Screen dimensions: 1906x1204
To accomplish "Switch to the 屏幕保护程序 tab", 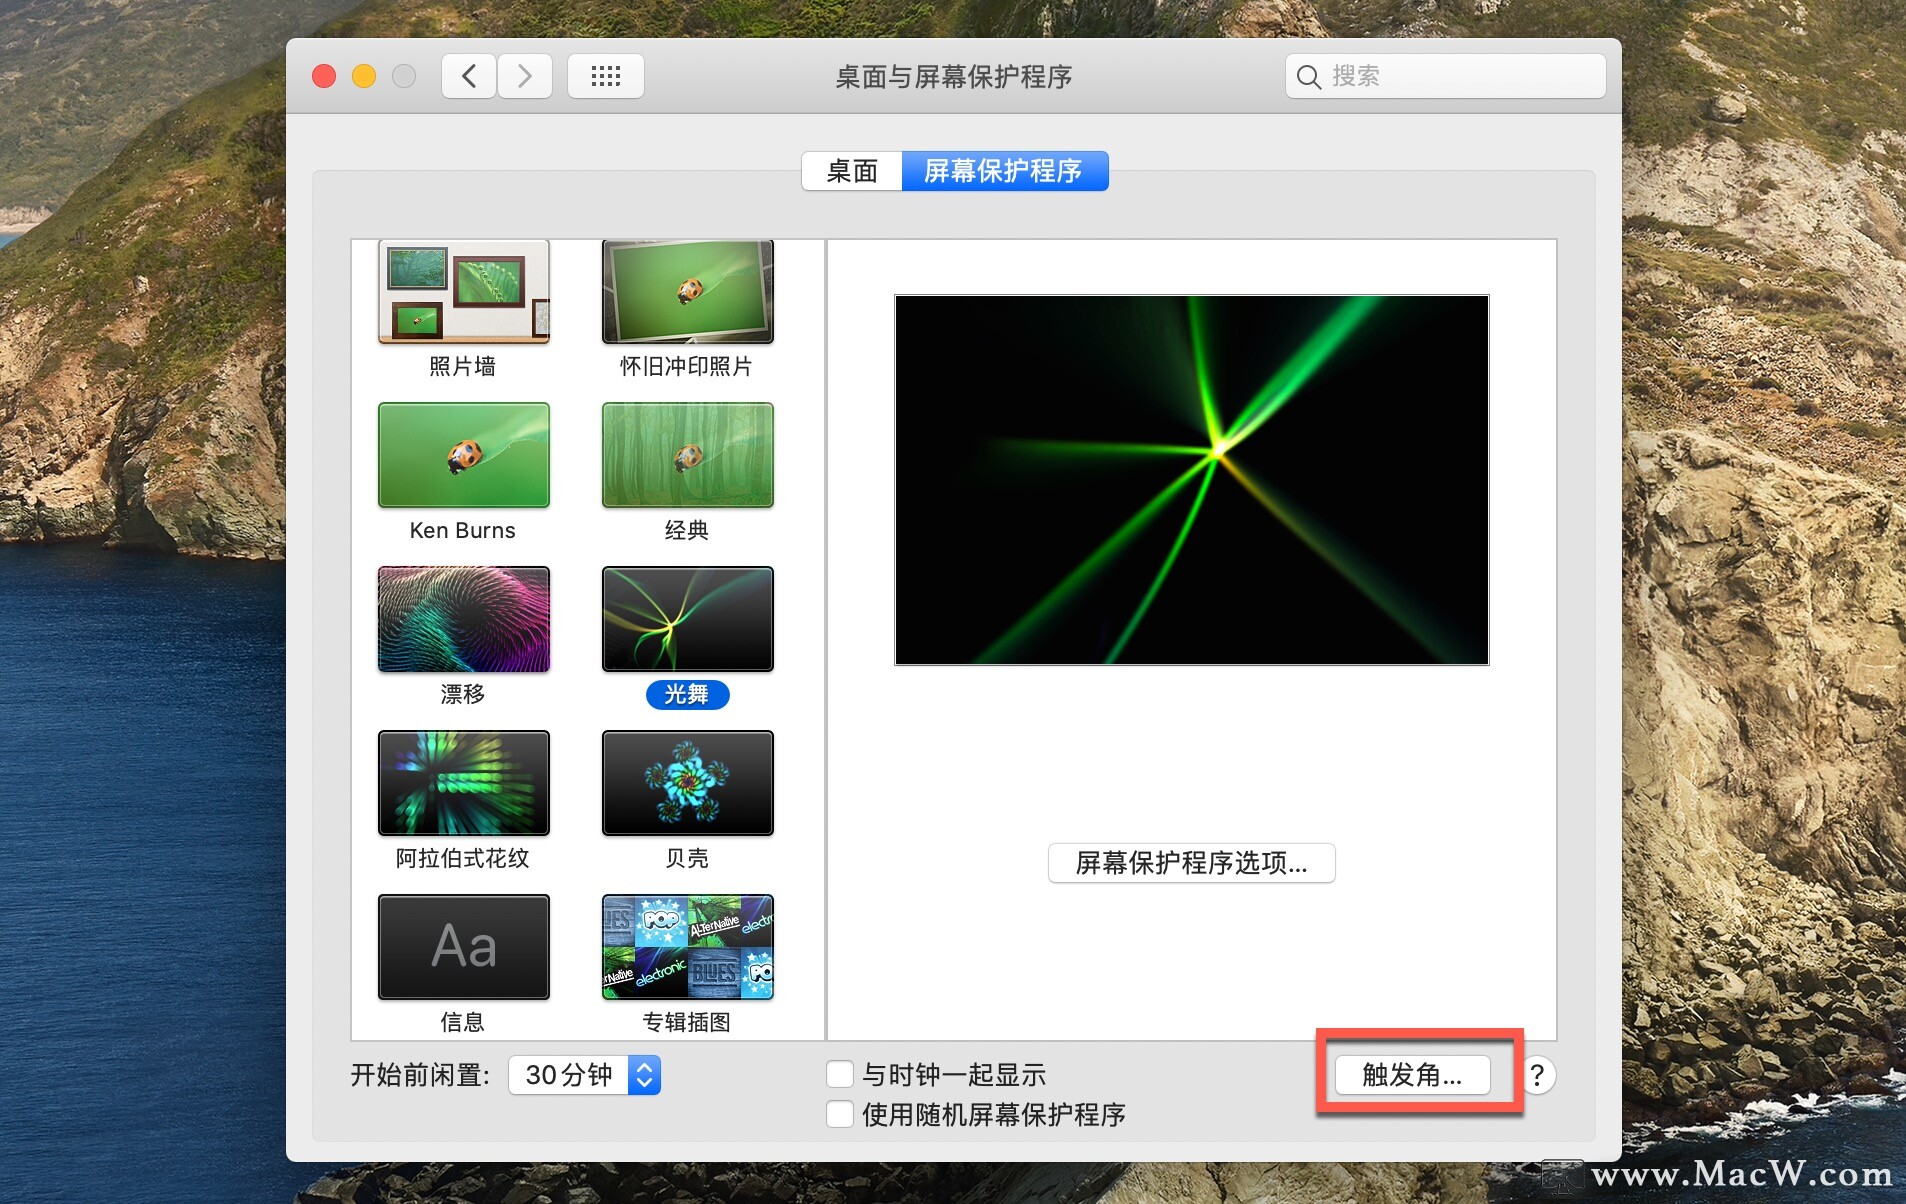I will (1005, 170).
